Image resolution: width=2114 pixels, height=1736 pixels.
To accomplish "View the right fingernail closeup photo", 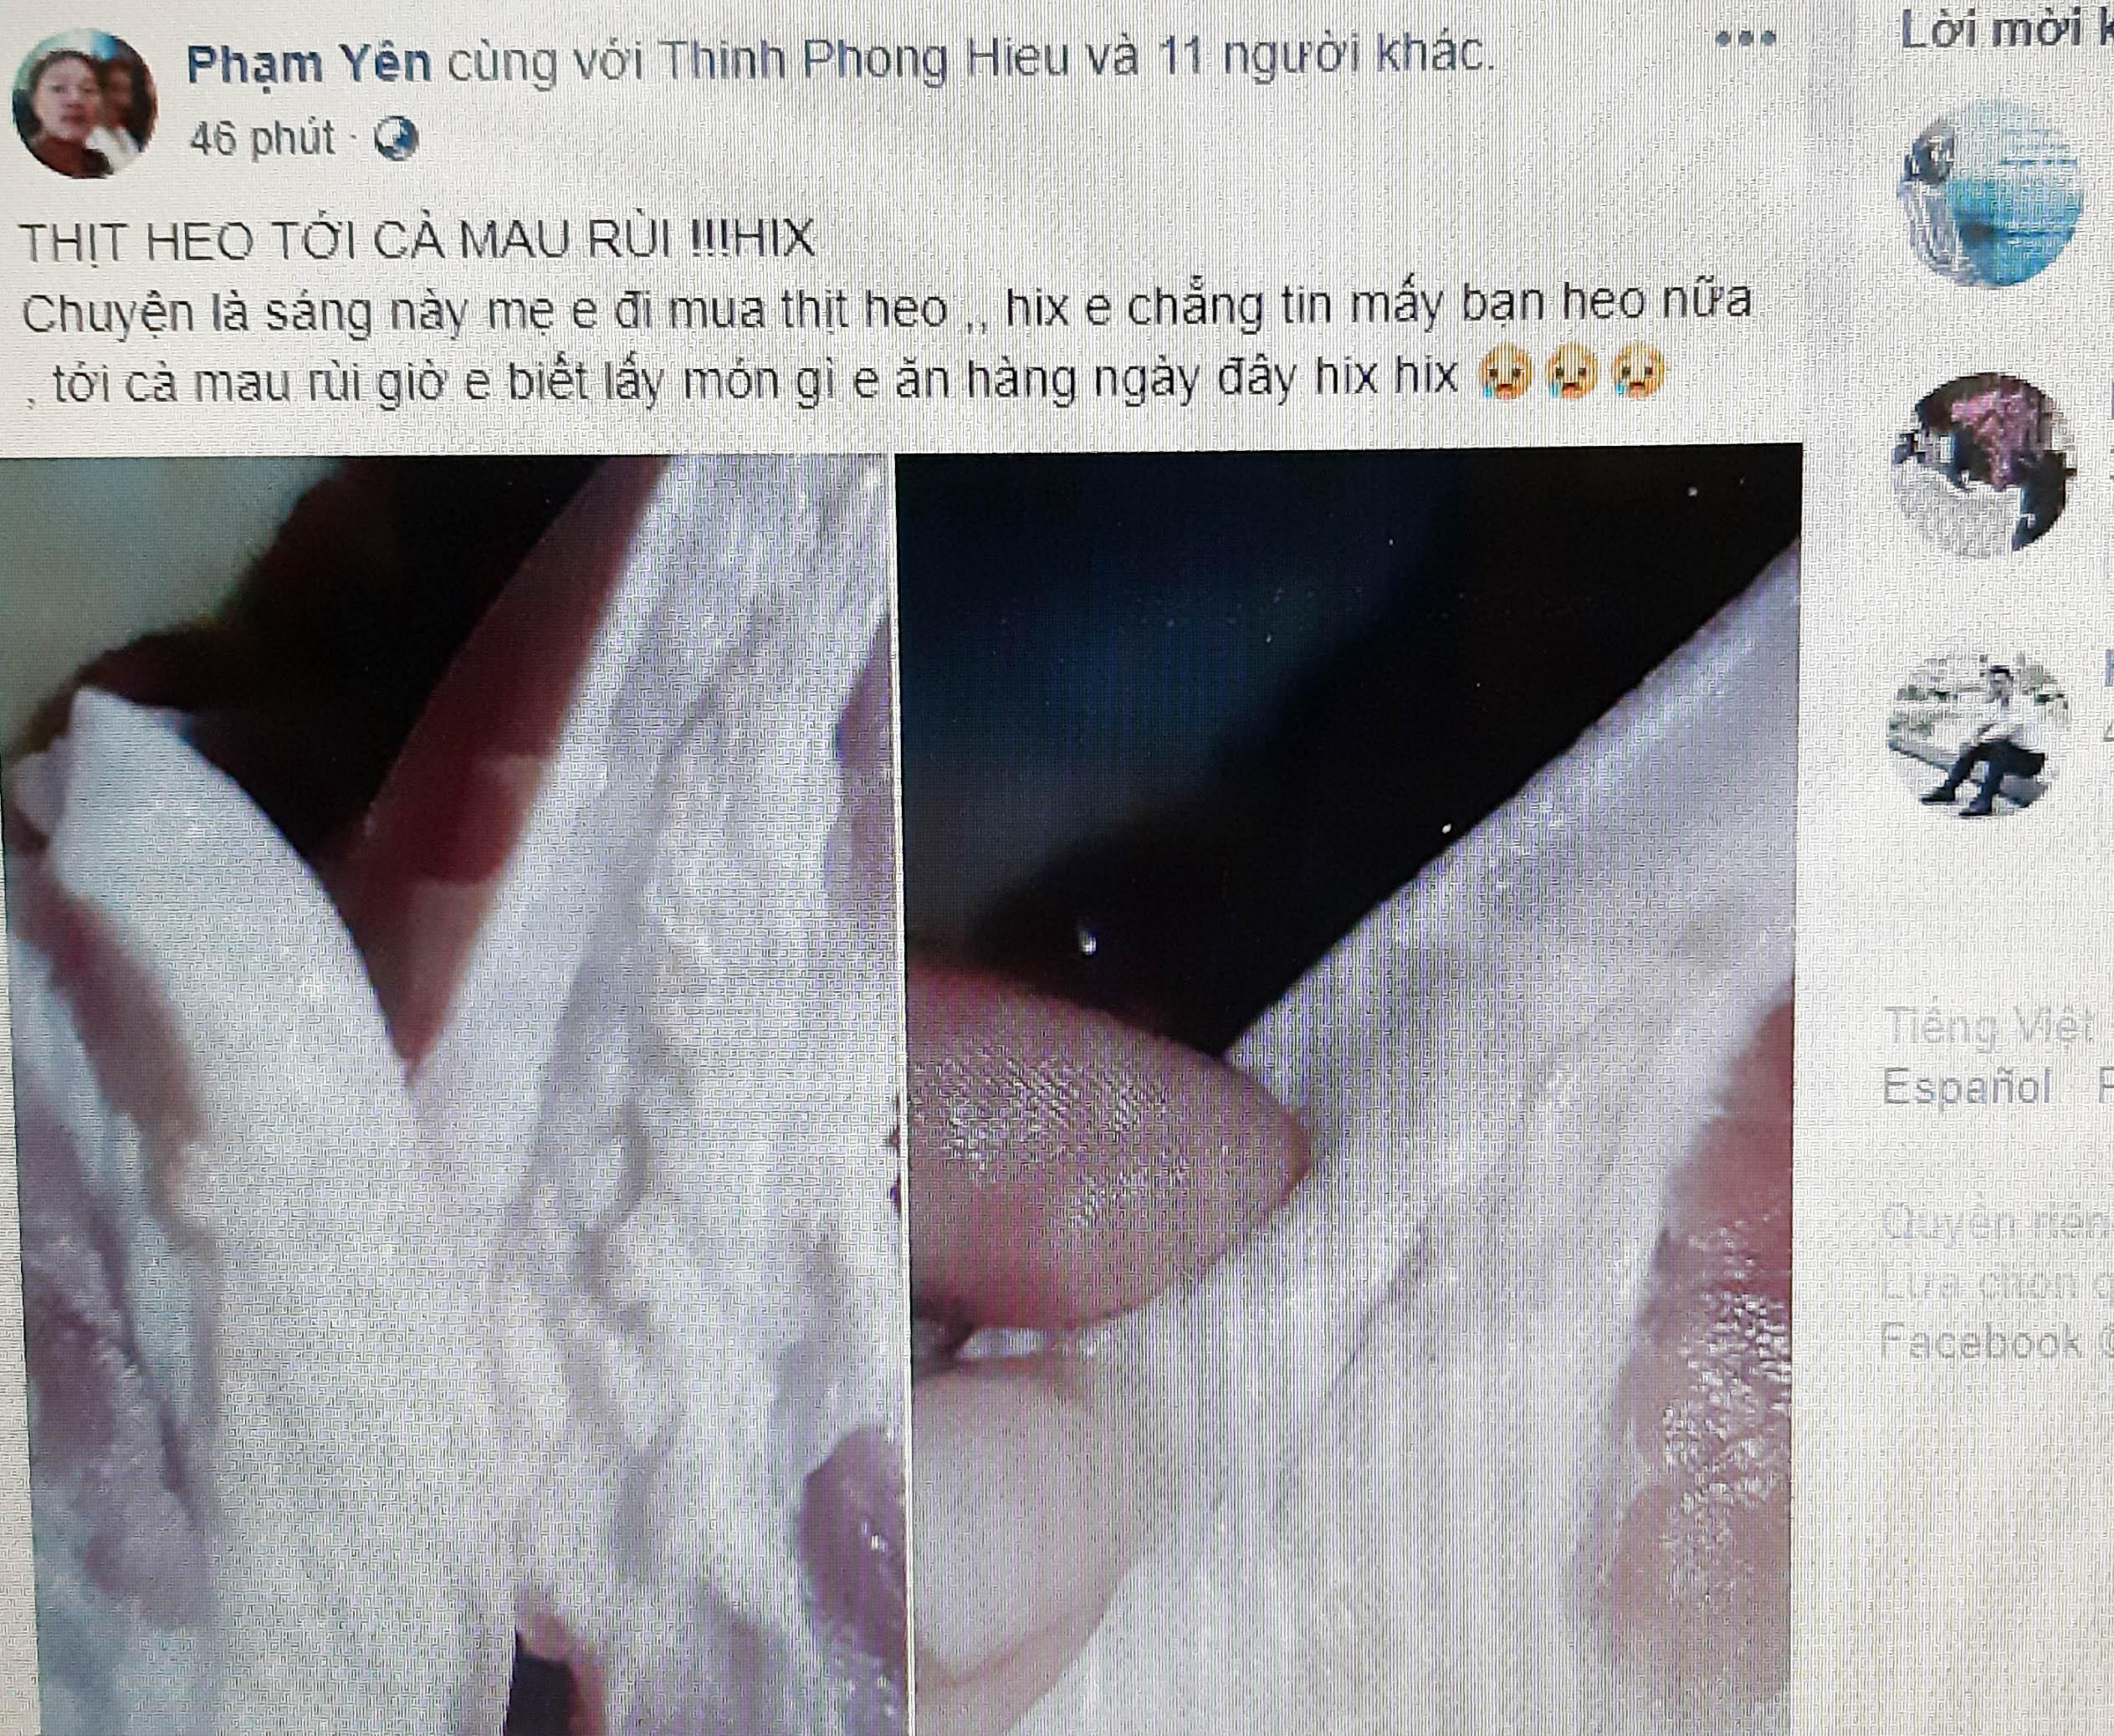I will coord(1350,1090).
